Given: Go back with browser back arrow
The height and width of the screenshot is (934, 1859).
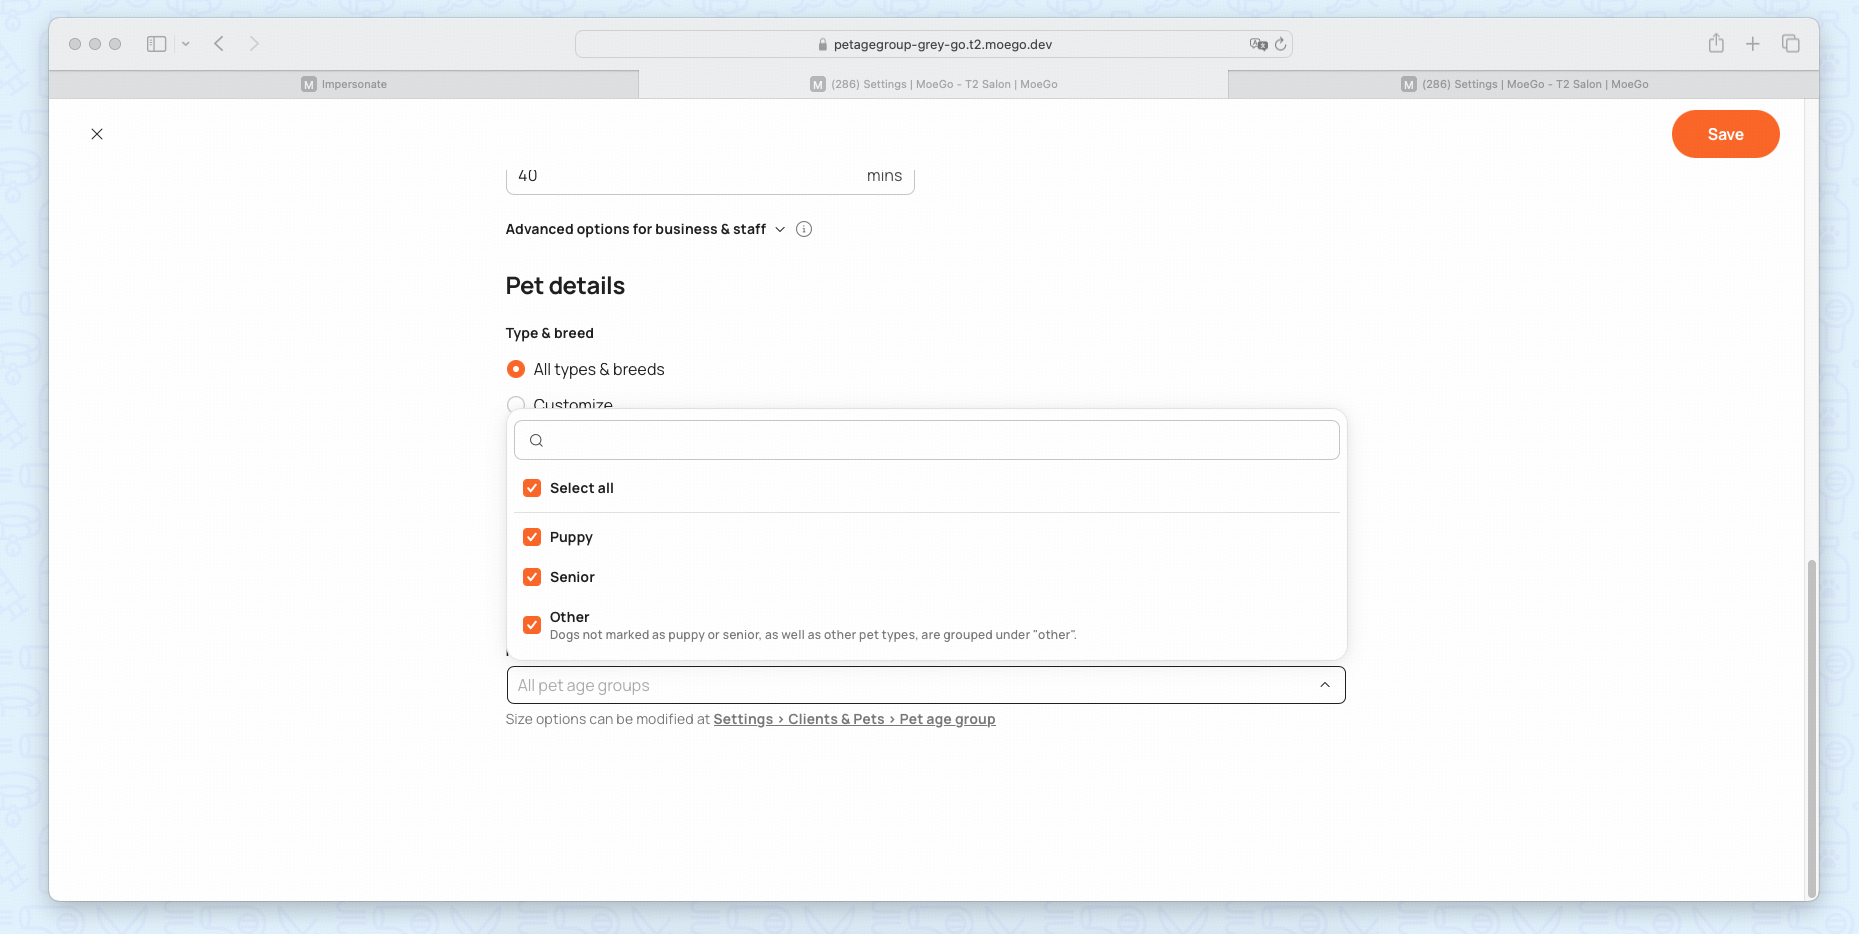Looking at the screenshot, I should pos(219,44).
